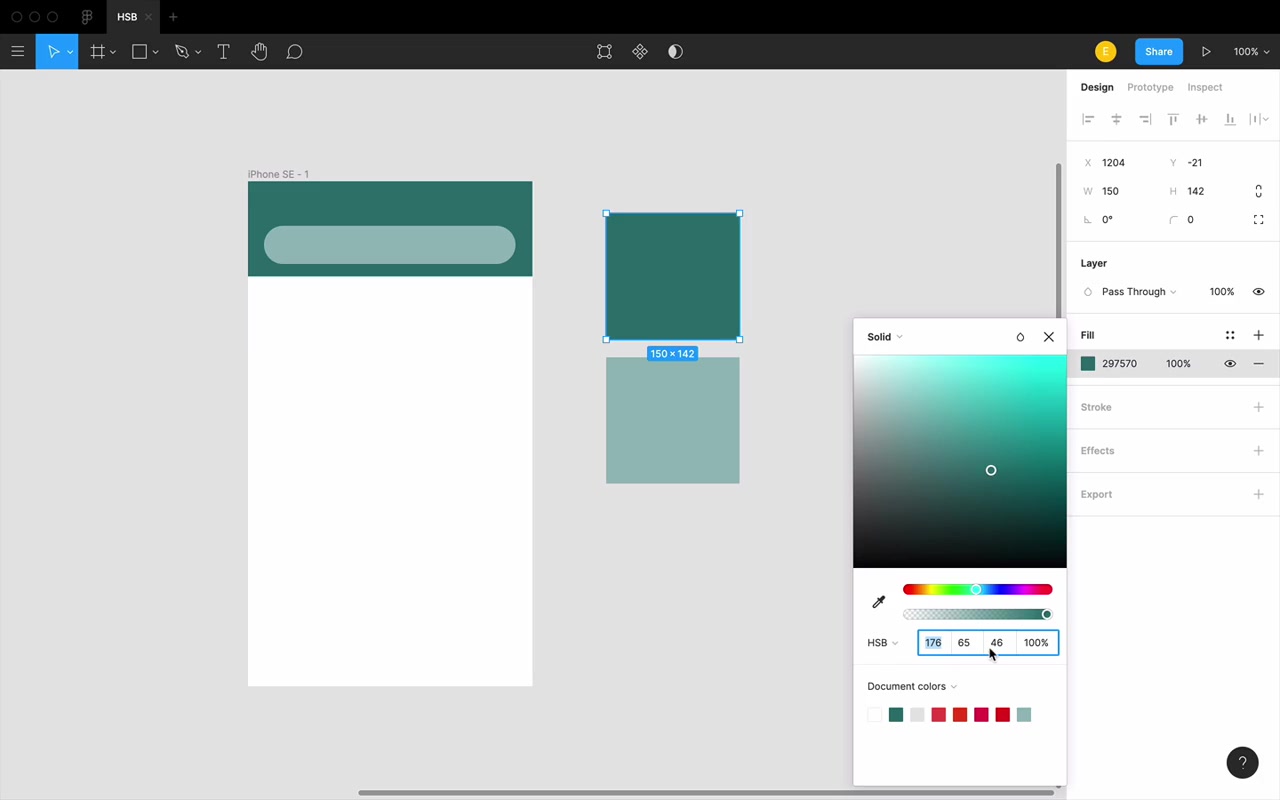Click the Figma home icon

[87, 17]
